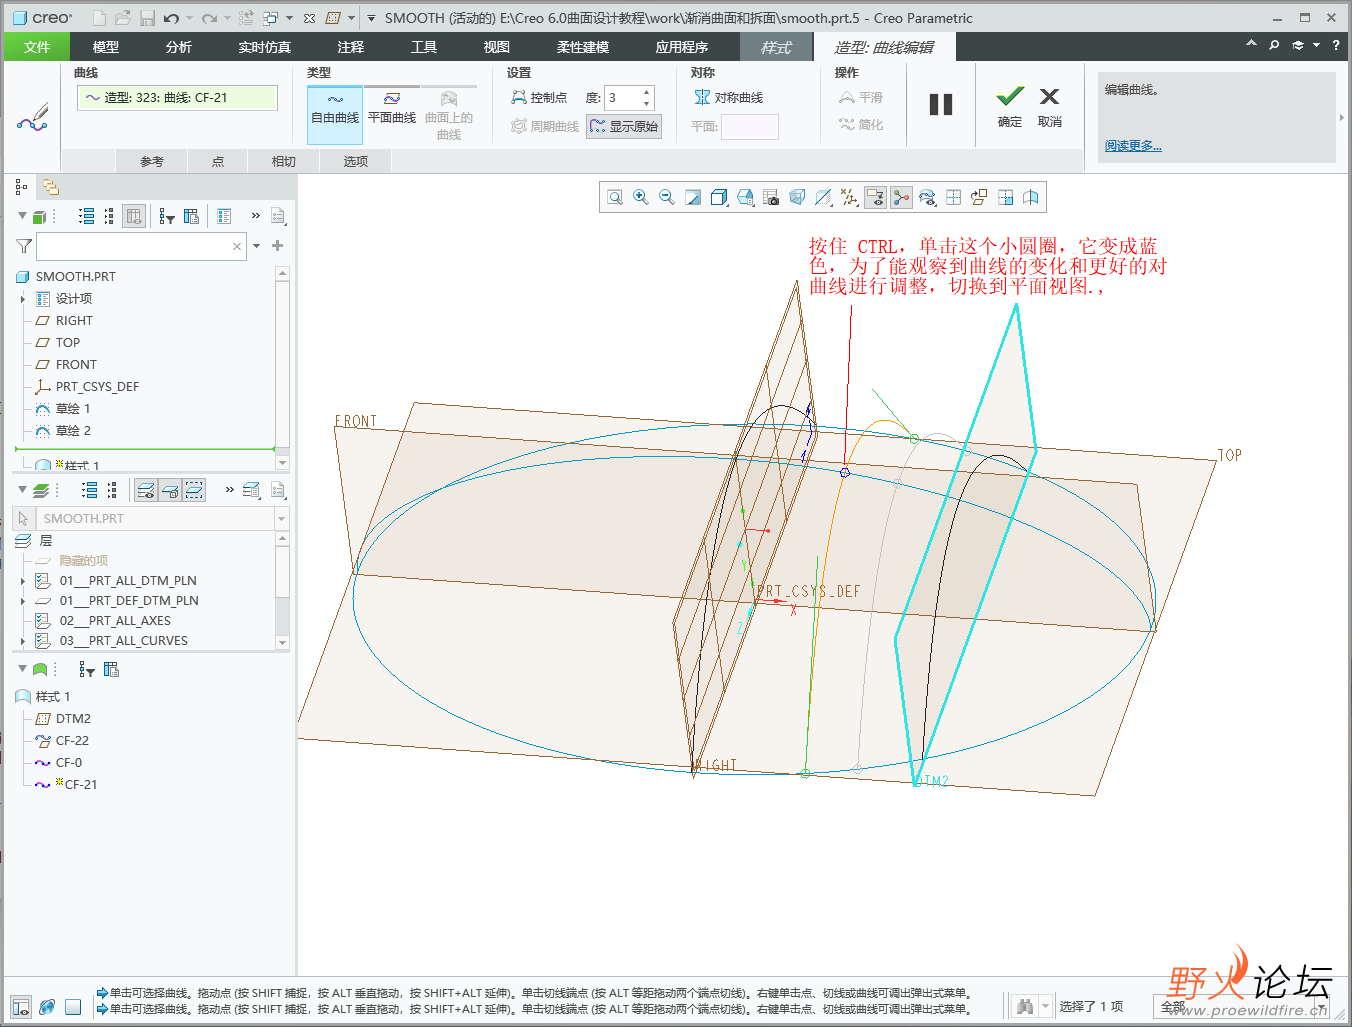
Task: Click Expand All tree icon
Action: tap(87, 216)
